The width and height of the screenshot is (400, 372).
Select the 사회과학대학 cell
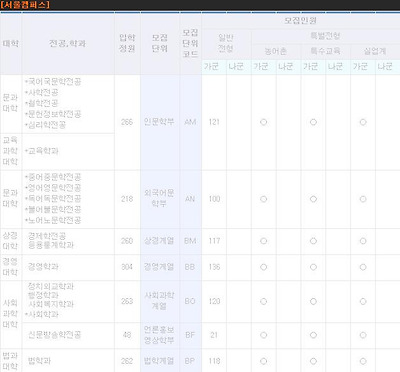[10, 314]
